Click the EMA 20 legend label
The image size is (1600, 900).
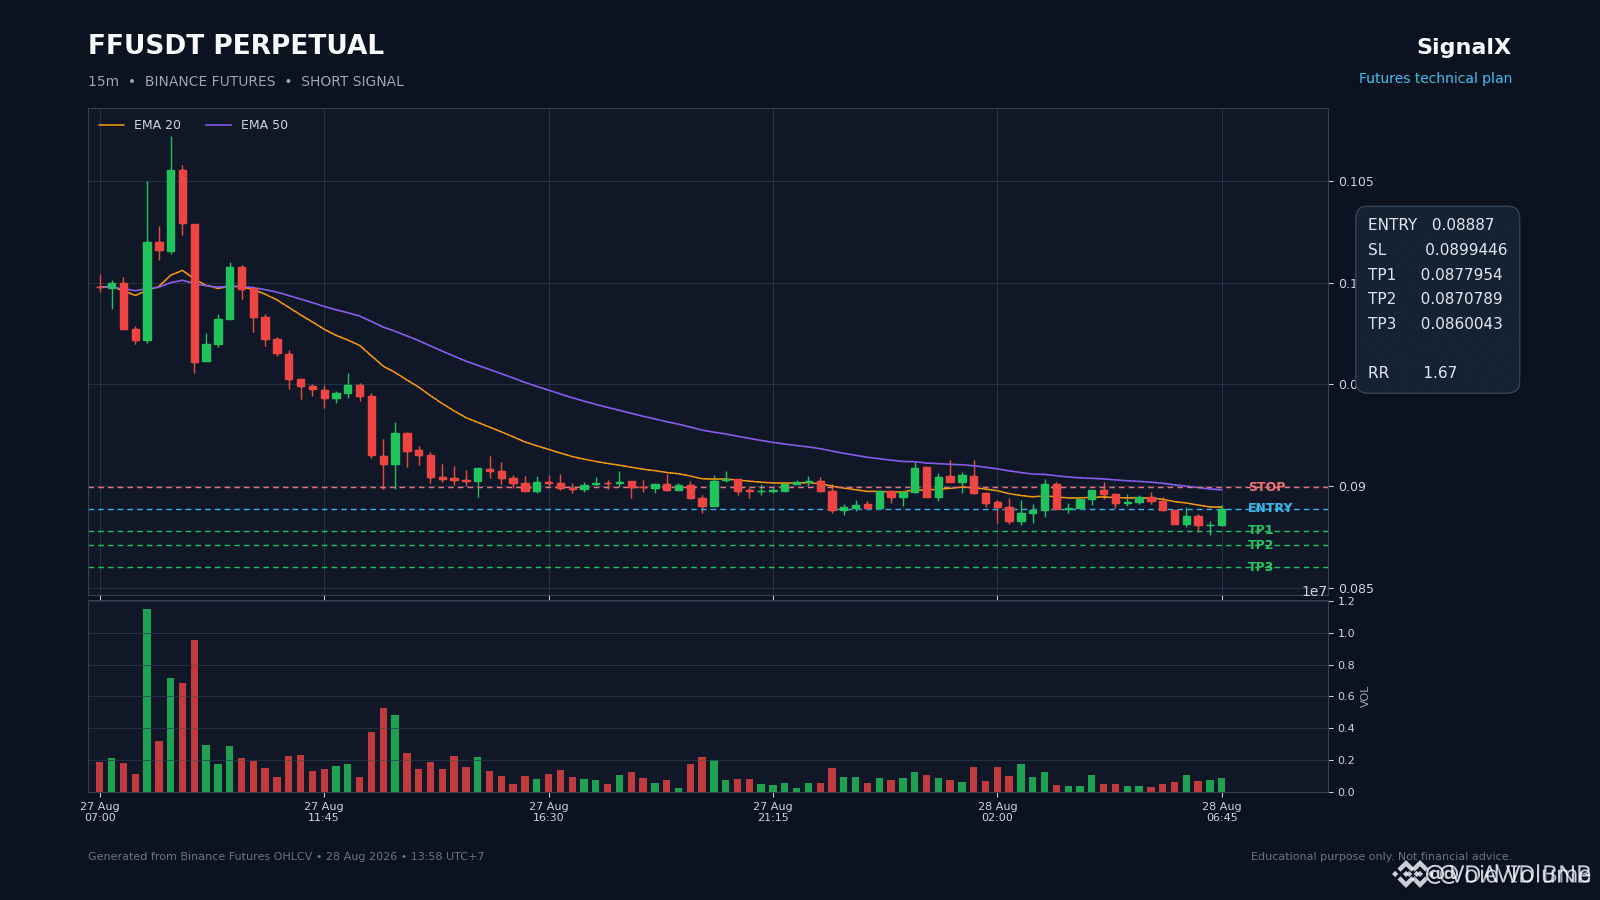[157, 125]
